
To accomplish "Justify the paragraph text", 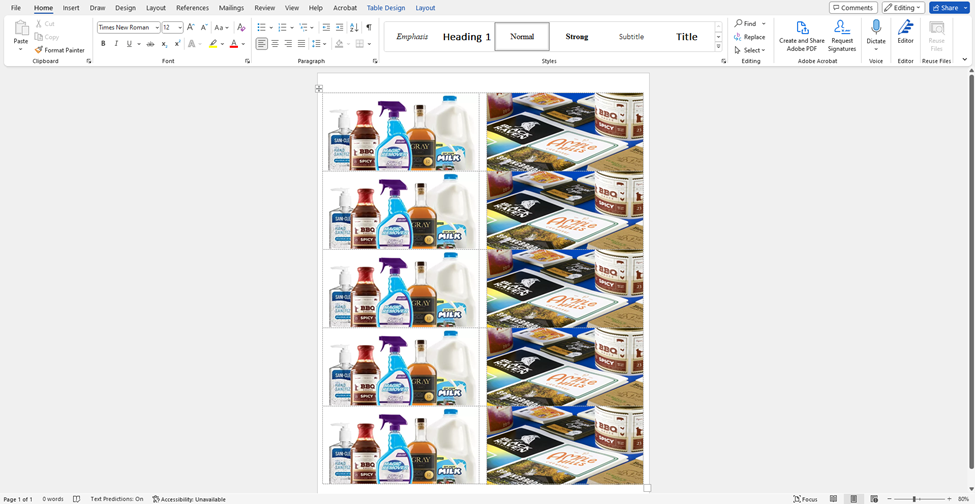I will click(302, 44).
